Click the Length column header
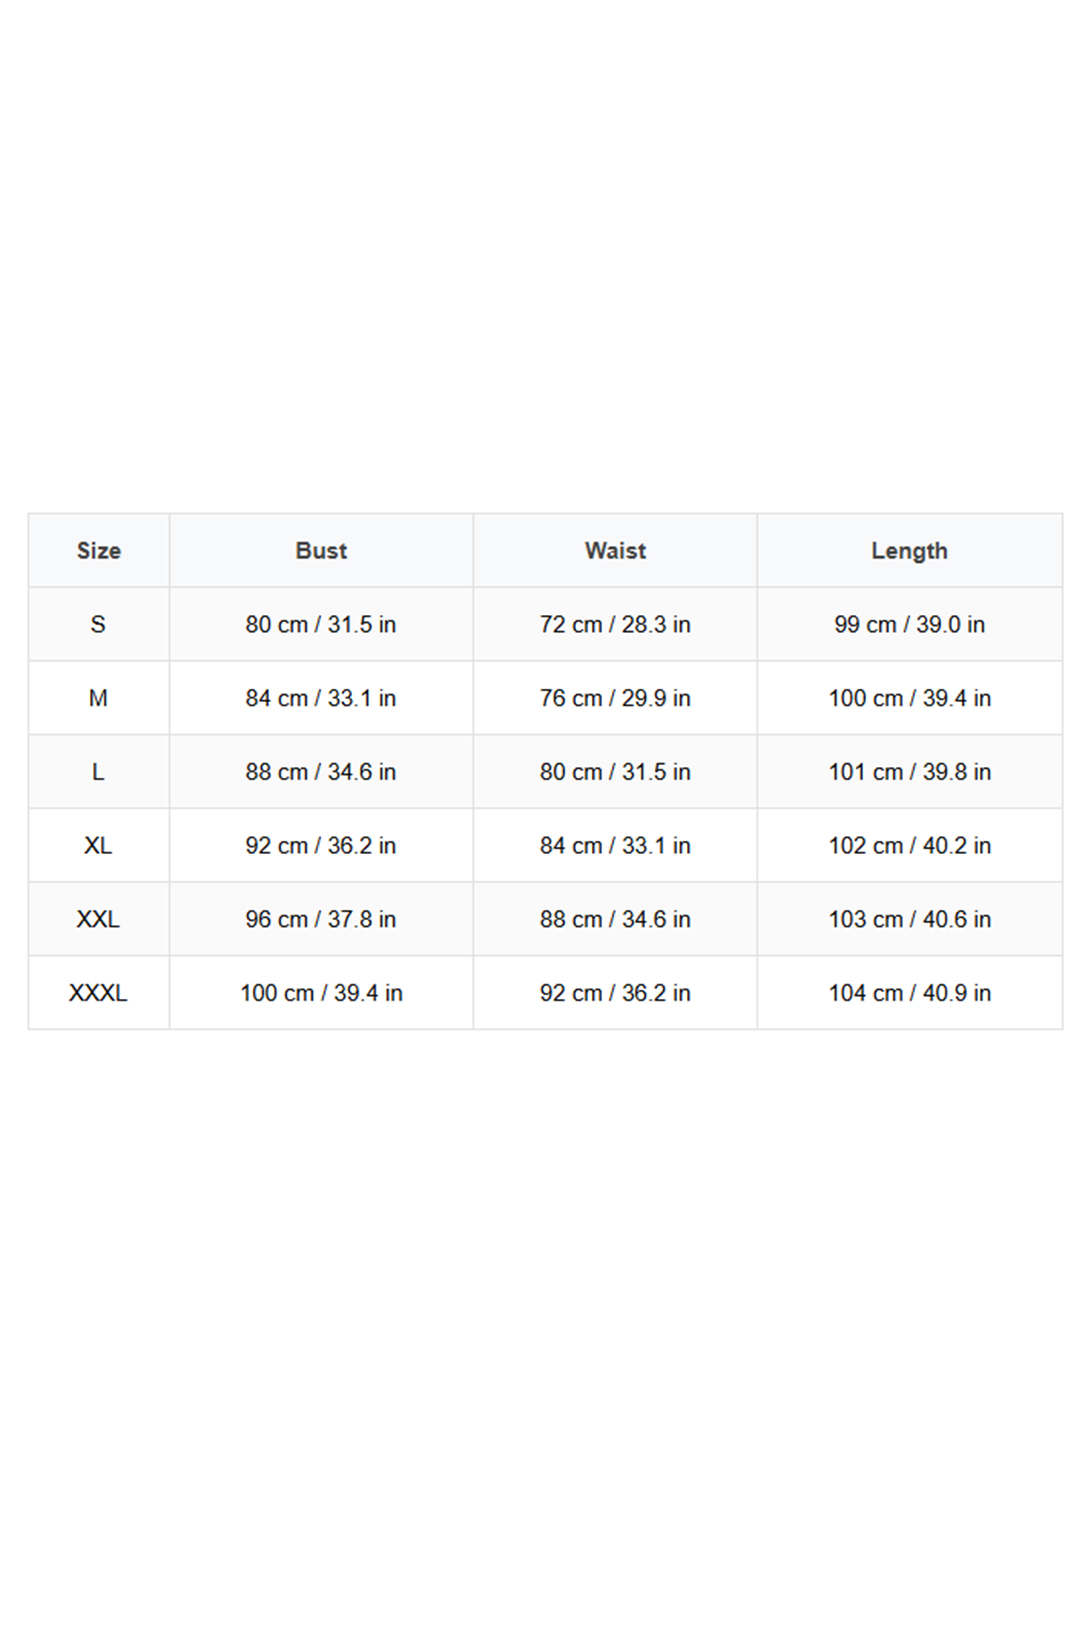 point(909,551)
